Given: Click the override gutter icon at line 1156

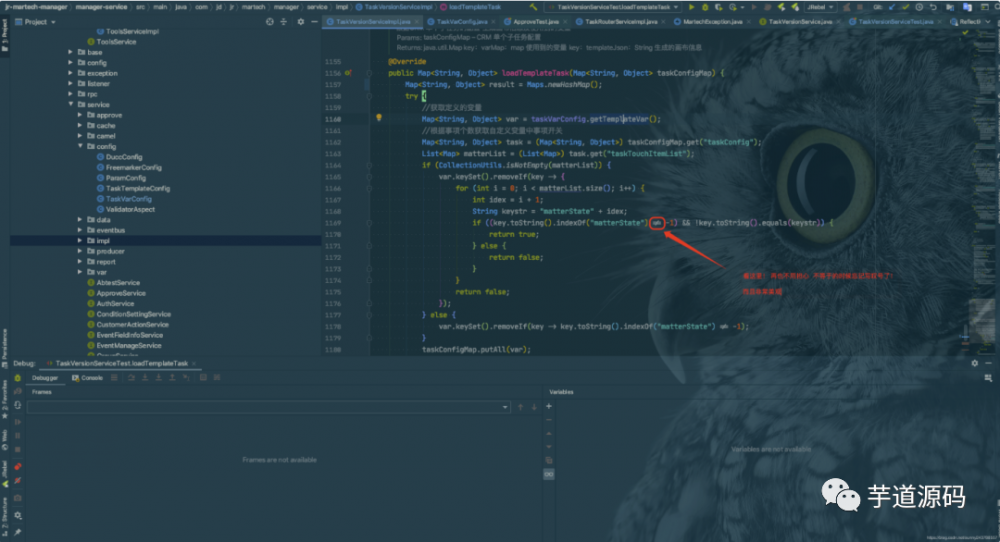Looking at the screenshot, I should coord(348,73).
